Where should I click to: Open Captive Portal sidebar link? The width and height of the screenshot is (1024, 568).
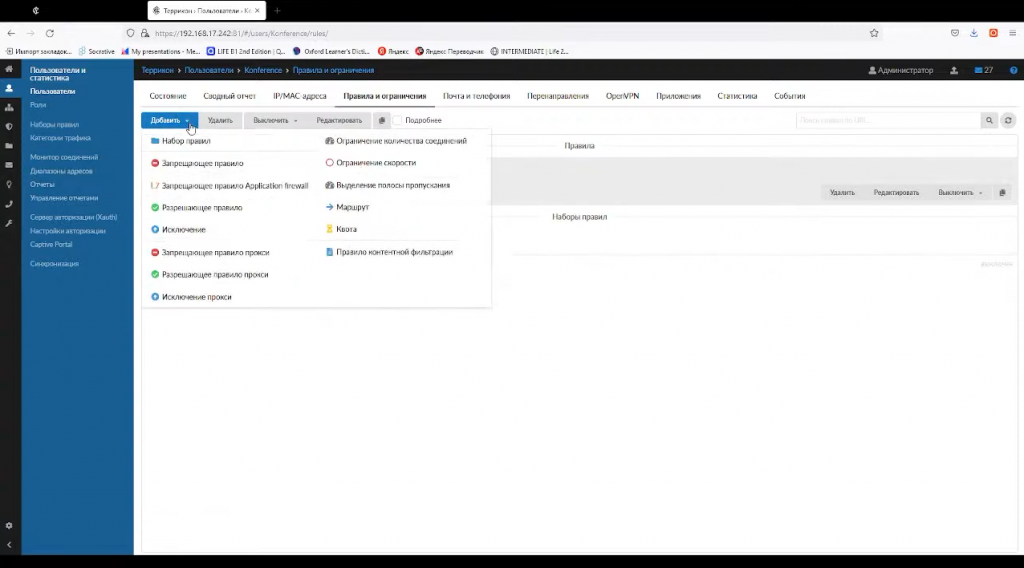[51, 244]
